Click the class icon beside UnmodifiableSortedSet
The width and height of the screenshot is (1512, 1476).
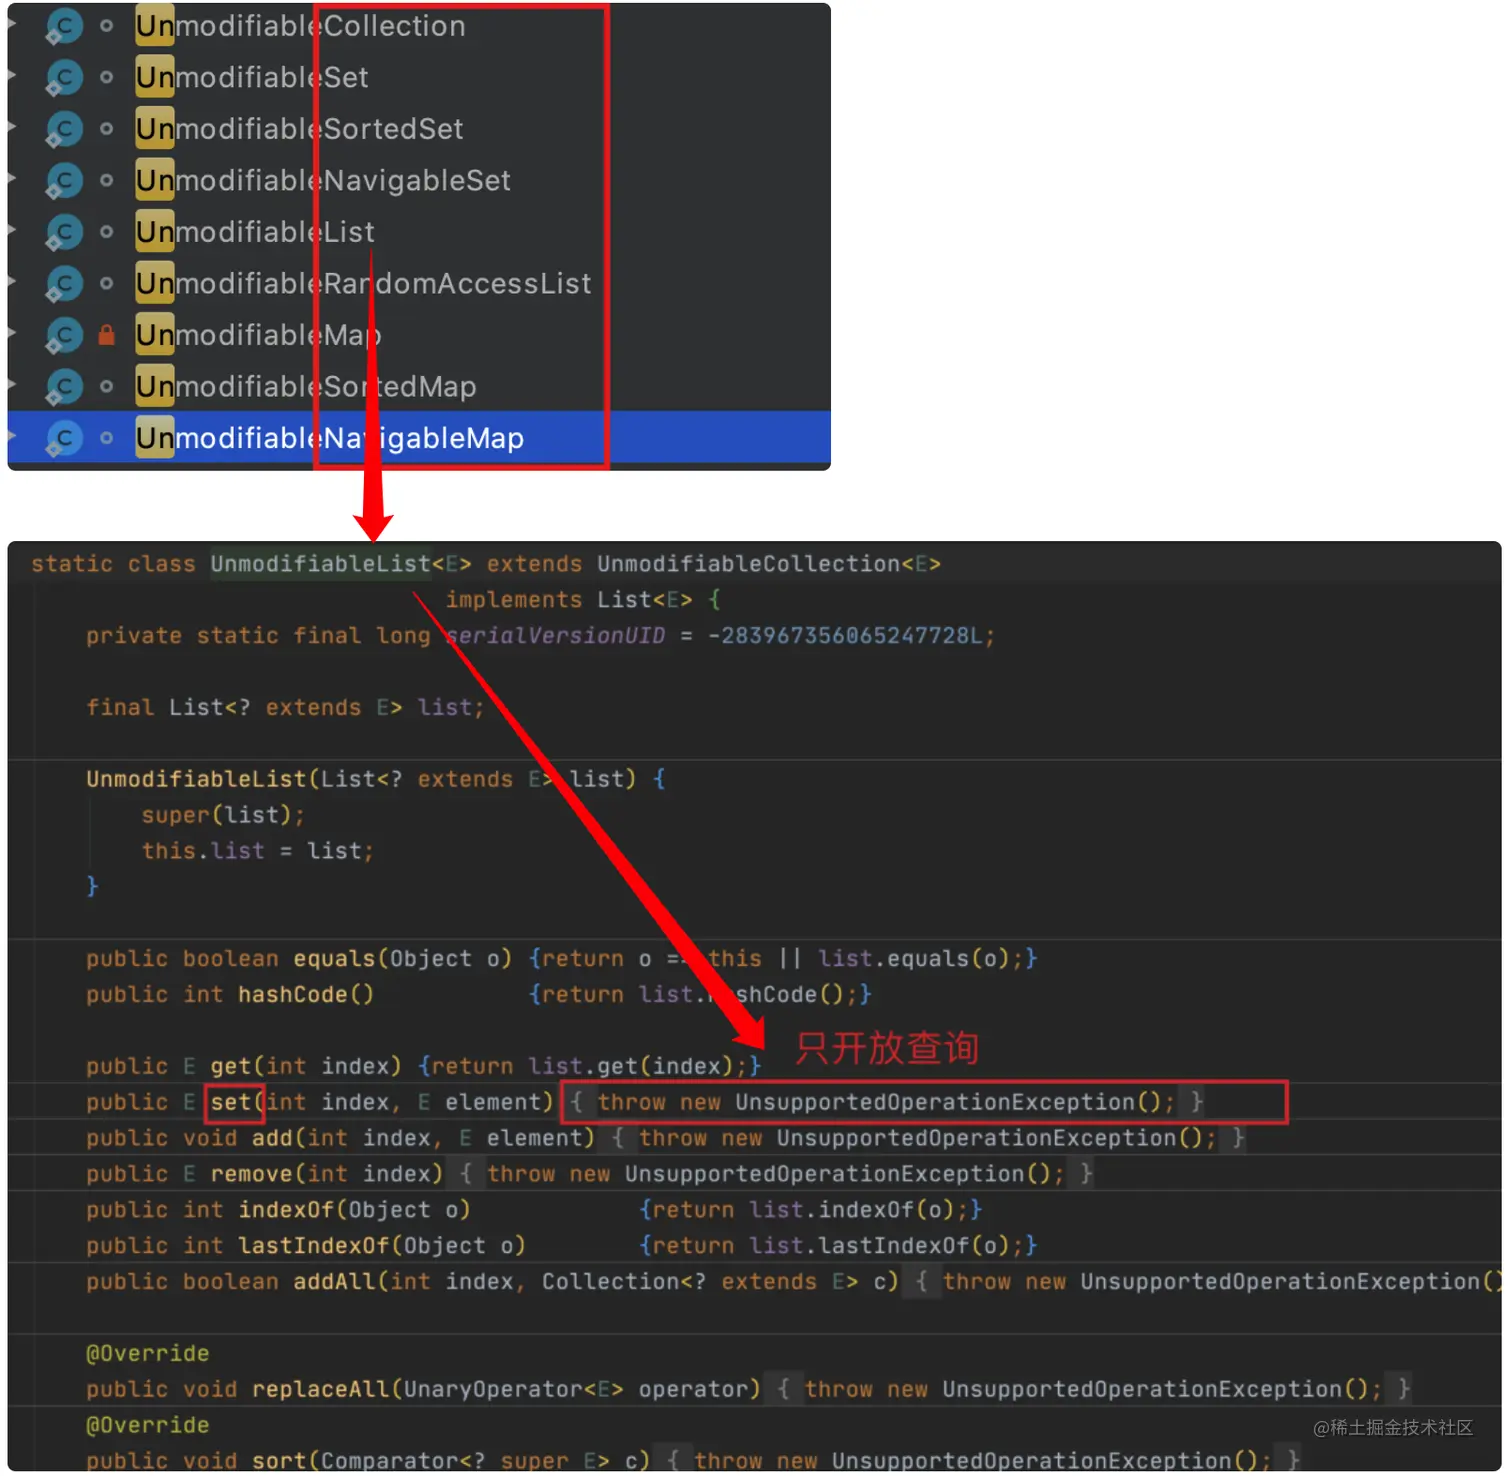[64, 129]
